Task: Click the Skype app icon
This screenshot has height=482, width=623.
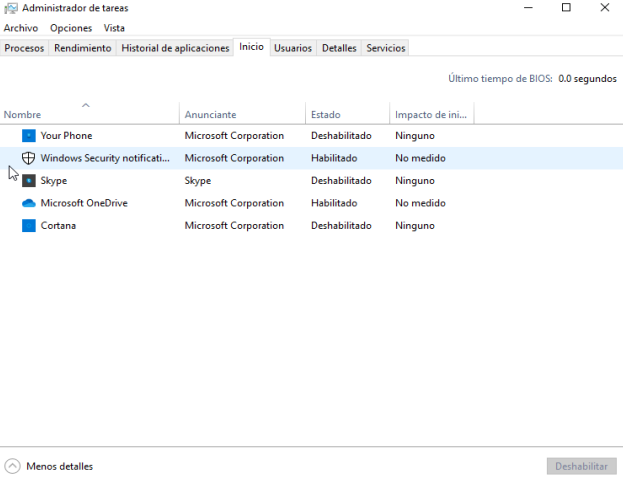Action: click(29, 181)
